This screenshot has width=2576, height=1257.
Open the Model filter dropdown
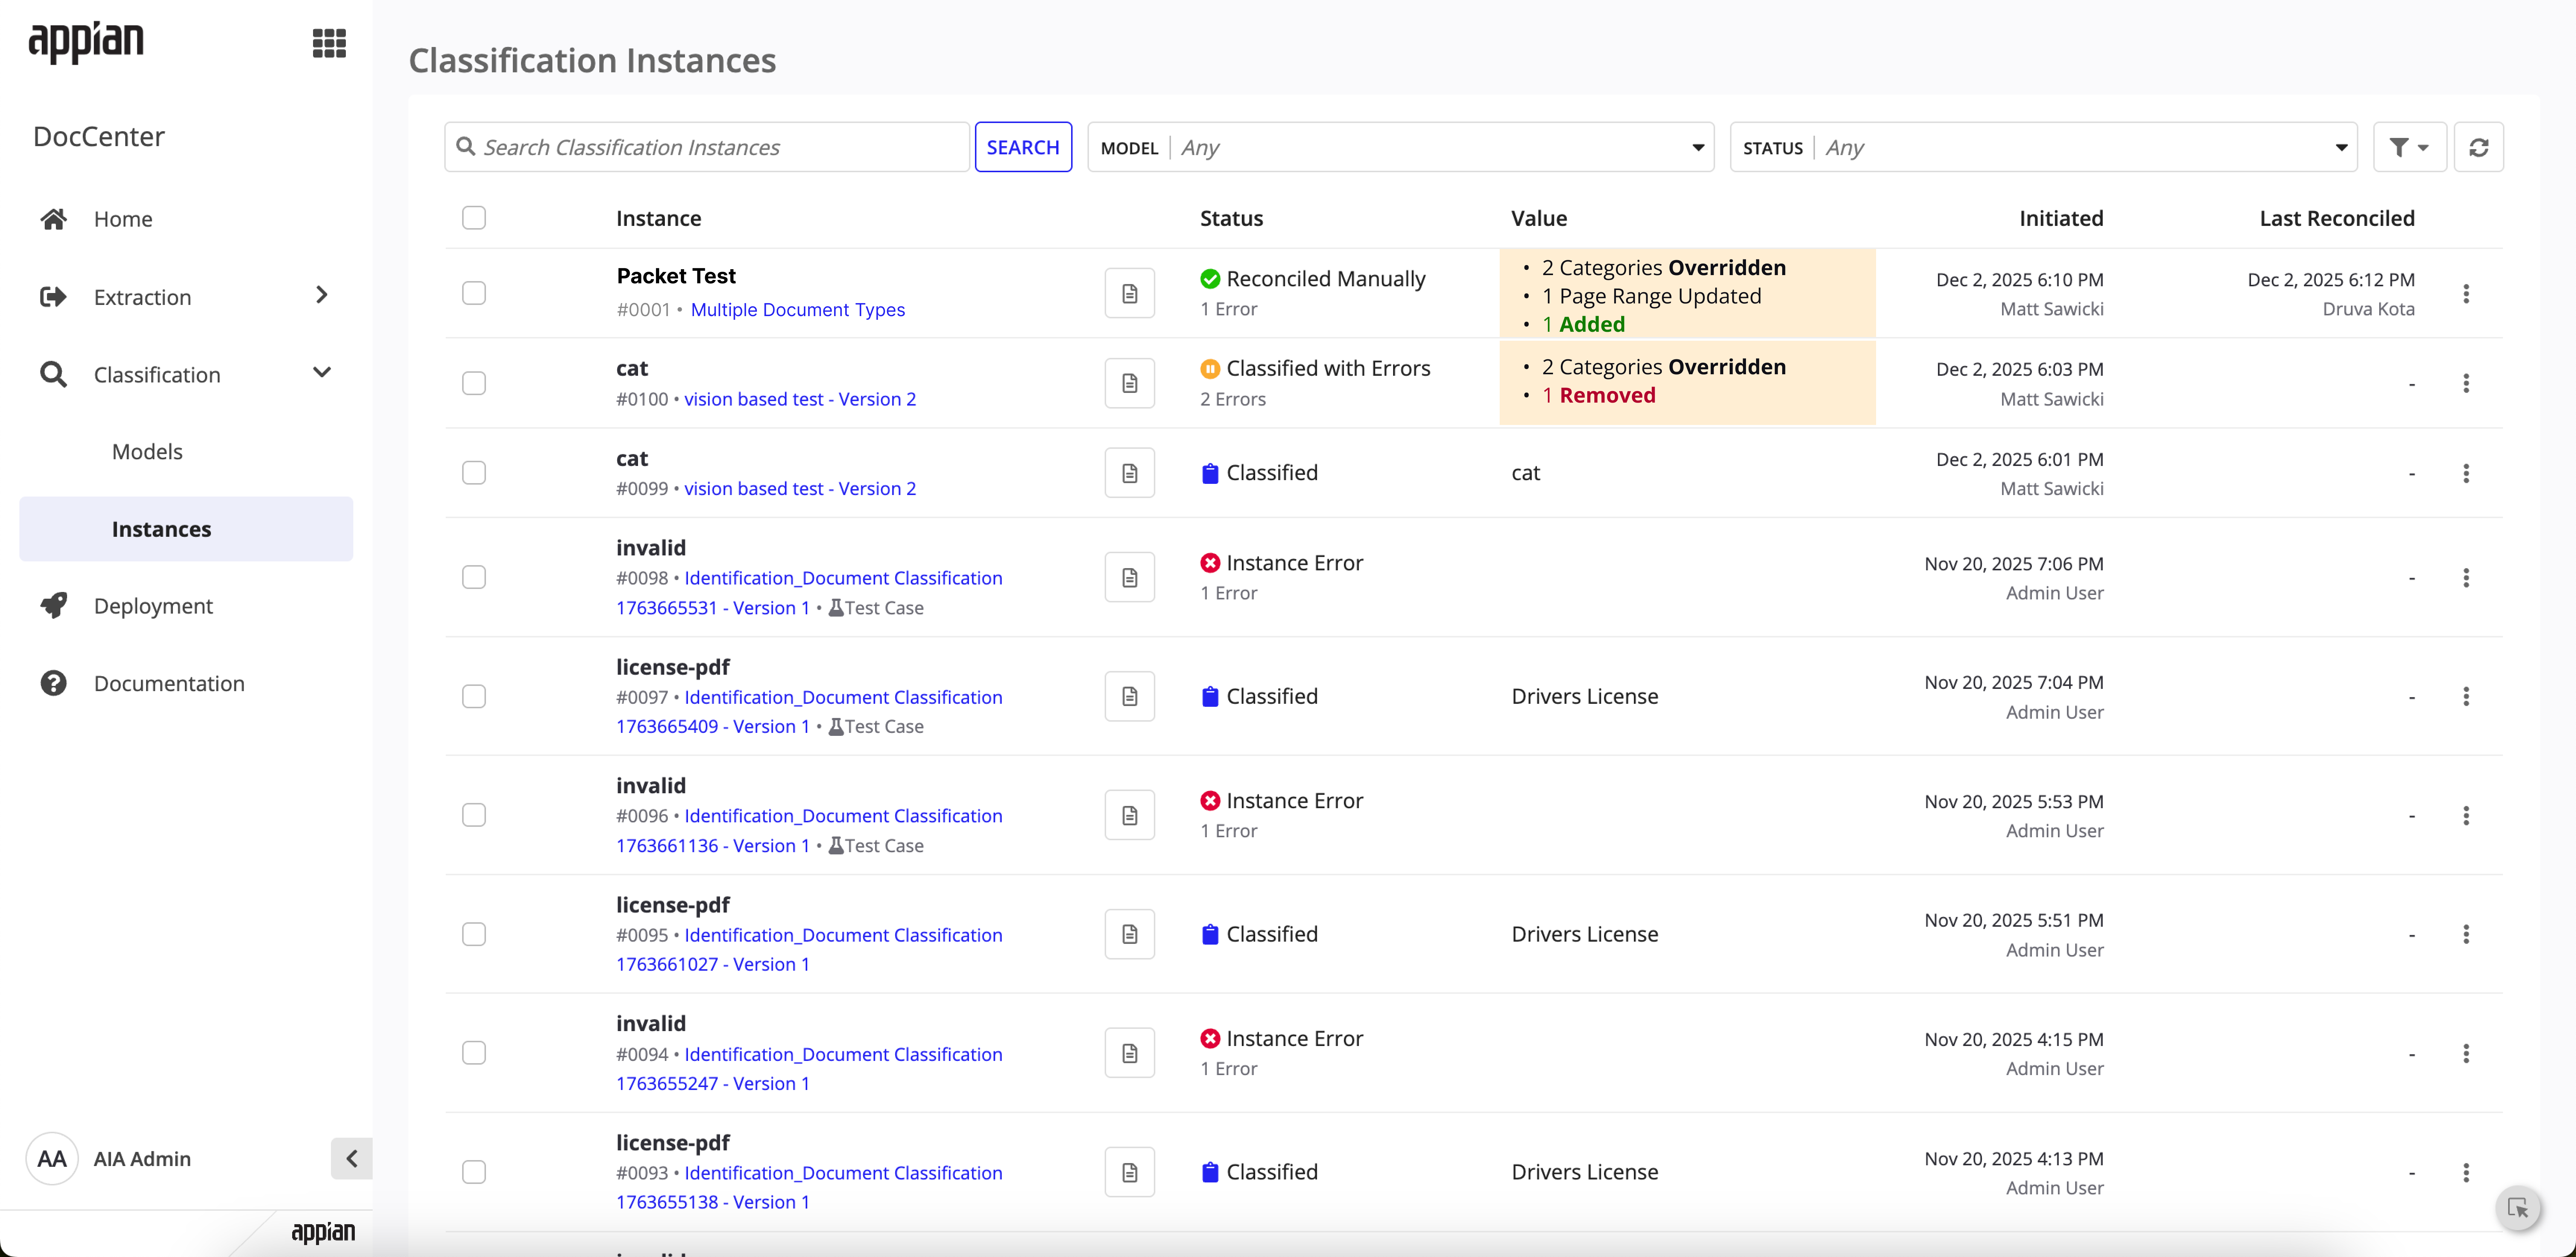(1697, 146)
